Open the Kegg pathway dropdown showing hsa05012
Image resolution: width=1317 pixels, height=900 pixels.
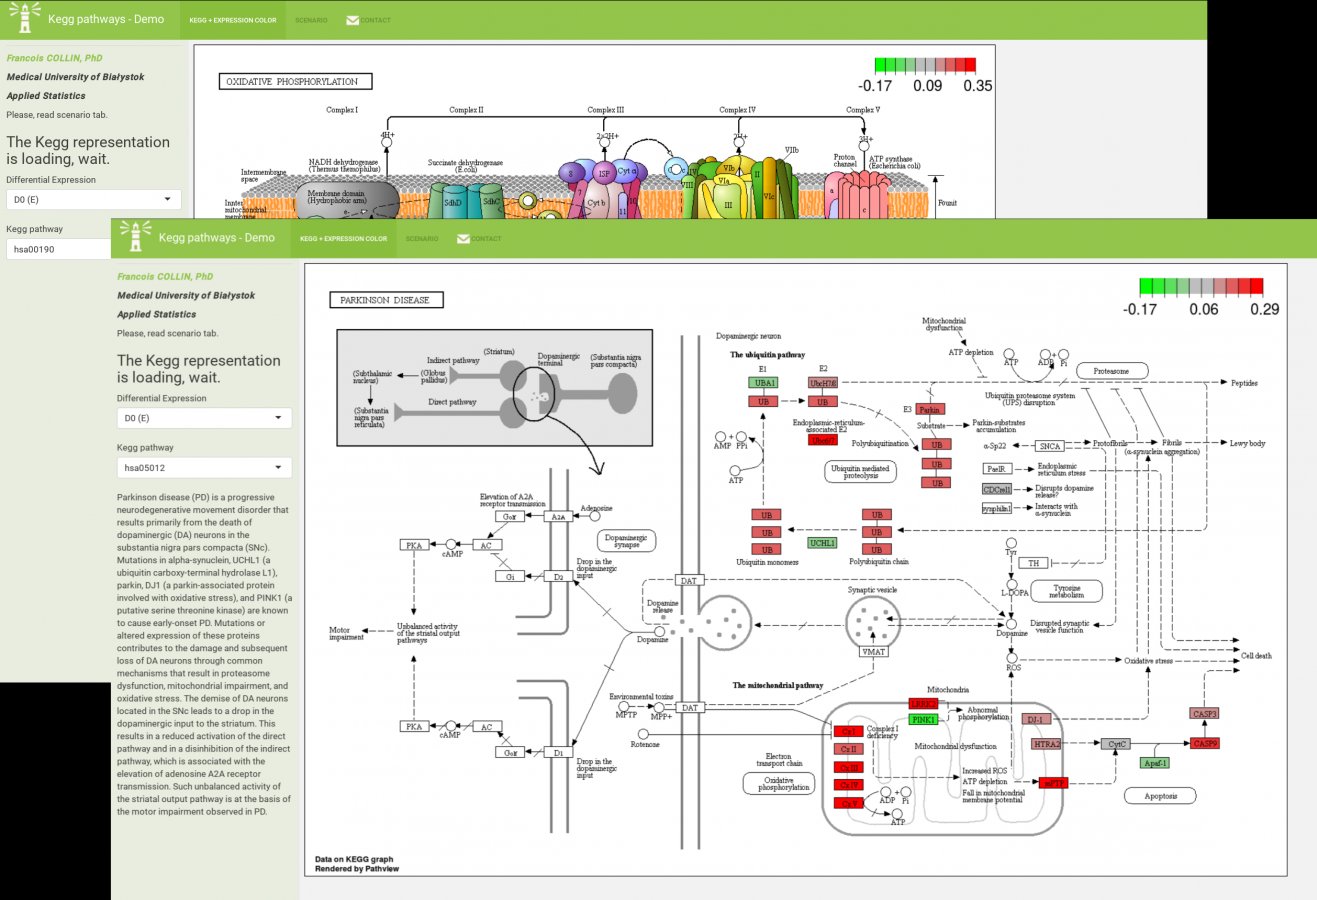pos(204,467)
